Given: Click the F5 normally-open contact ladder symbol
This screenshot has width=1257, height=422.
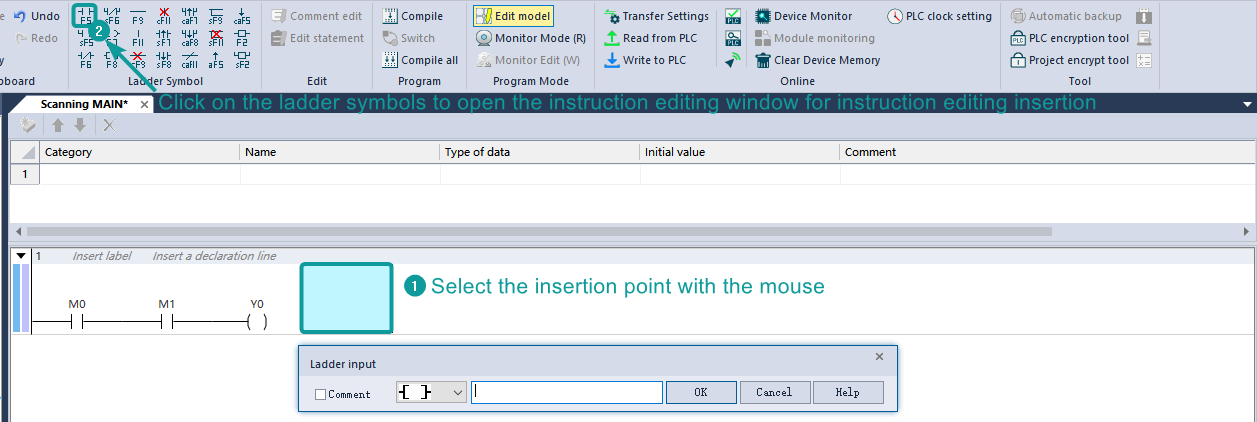Looking at the screenshot, I should pos(86,16).
